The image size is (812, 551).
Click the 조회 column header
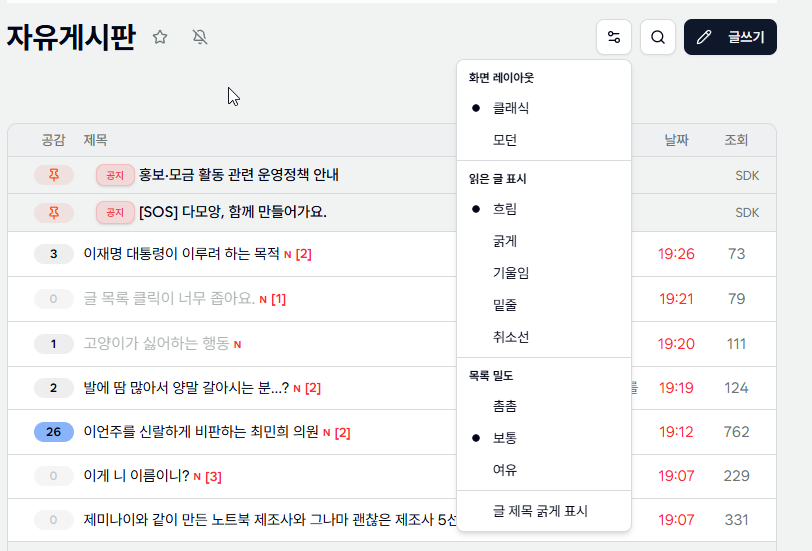click(x=736, y=140)
